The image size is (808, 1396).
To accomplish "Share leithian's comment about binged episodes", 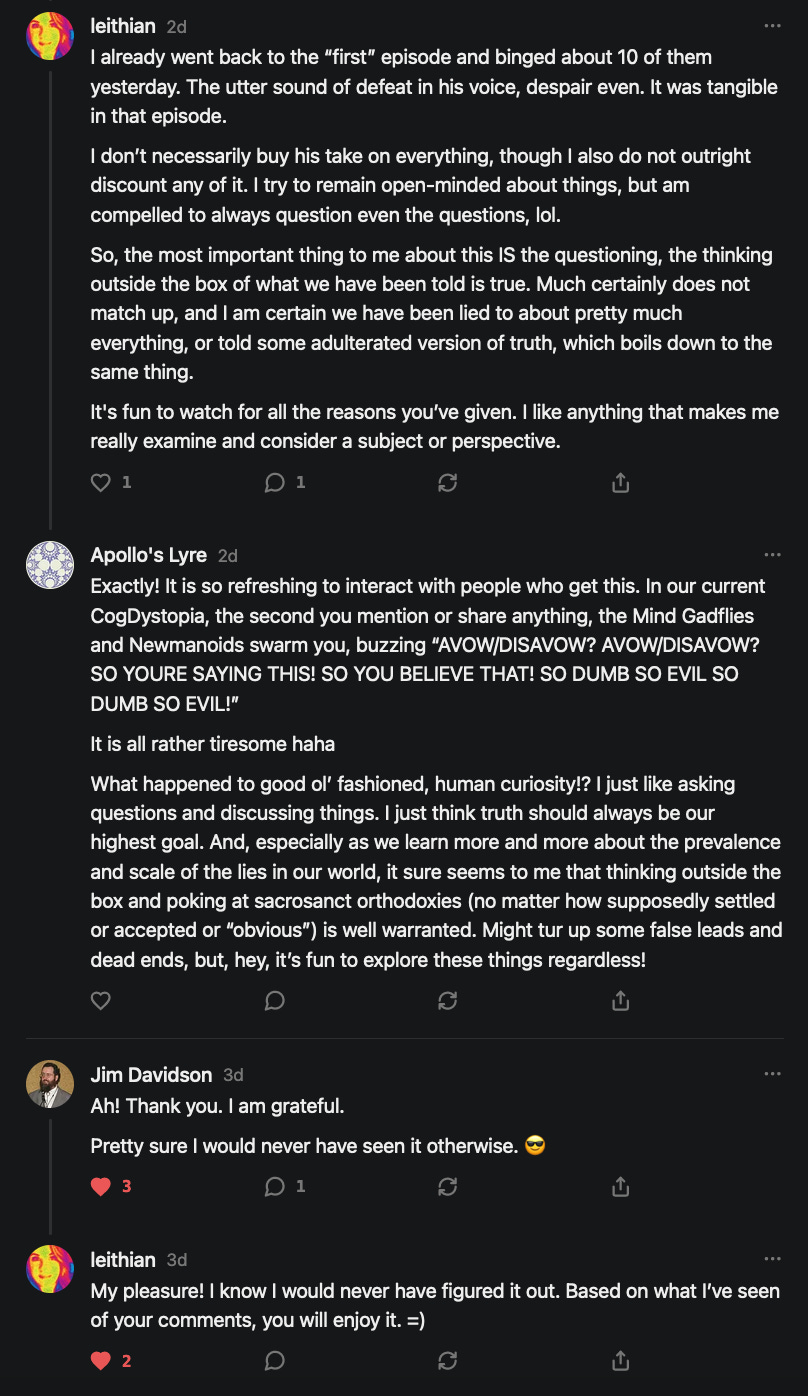I will pos(620,483).
